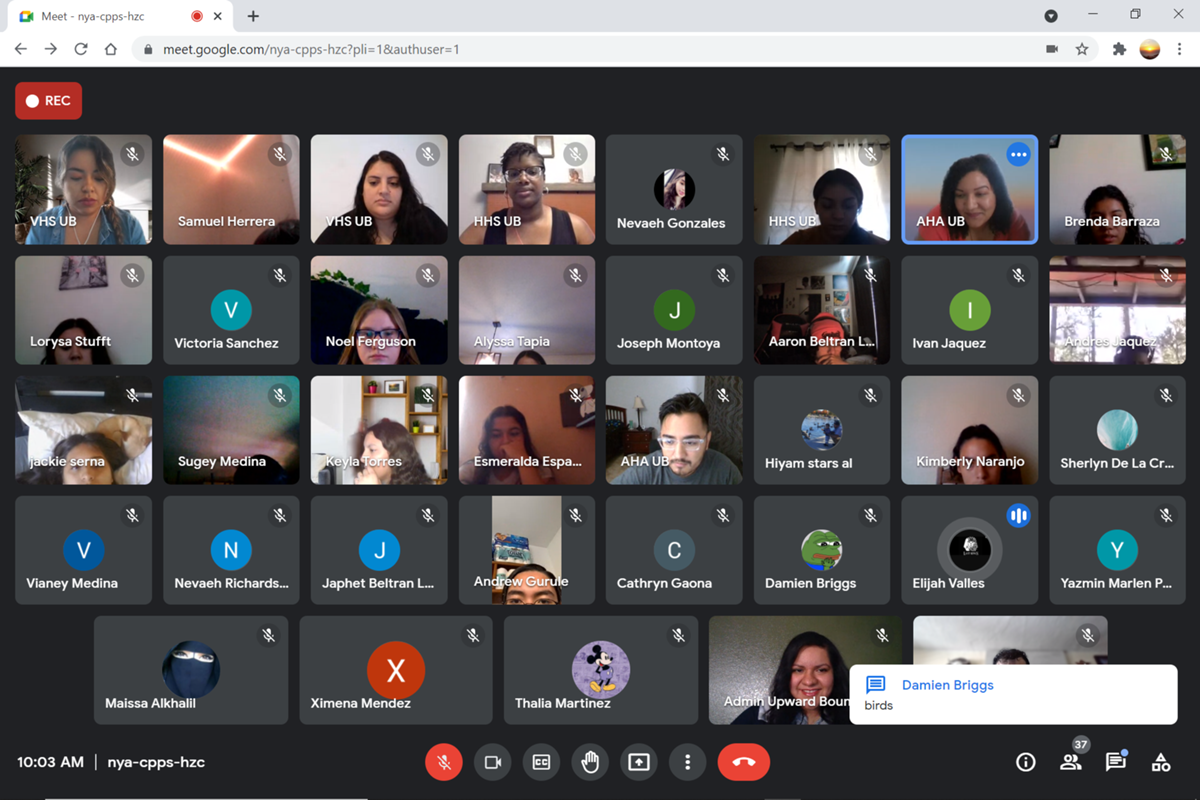This screenshot has width=1200, height=800.
Task: Expand the round dropdown arrow on the tab strip
Action: tap(1051, 16)
